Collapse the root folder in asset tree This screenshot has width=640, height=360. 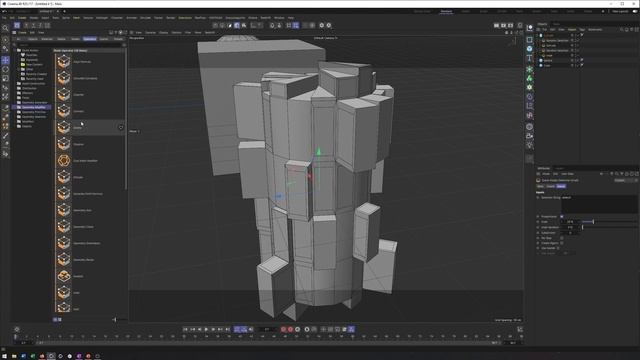pyautogui.click(x=15, y=50)
